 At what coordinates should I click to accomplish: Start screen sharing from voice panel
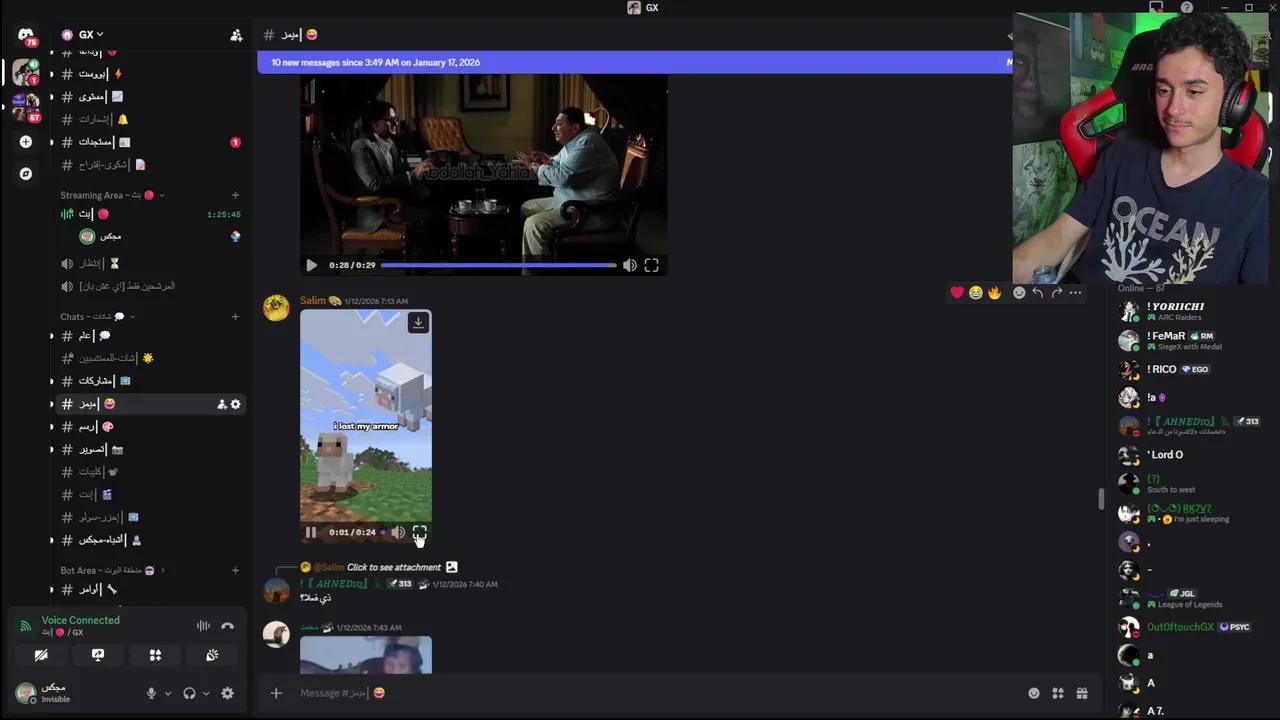click(x=97, y=655)
